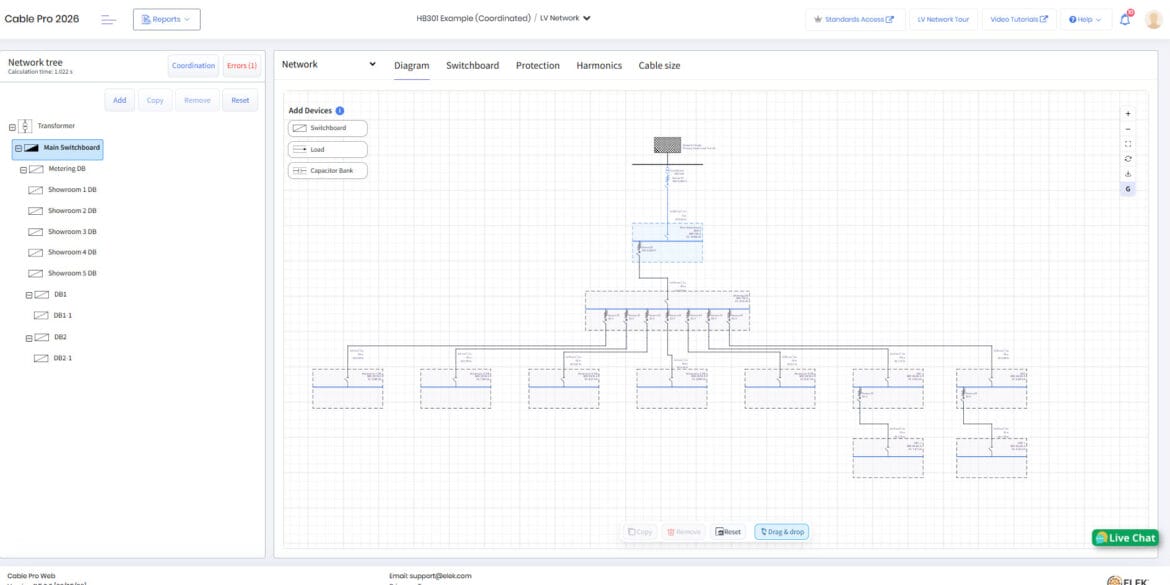This screenshot has width=1170, height=585.
Task: Click Reset in the network tree toolbar
Action: point(240,100)
